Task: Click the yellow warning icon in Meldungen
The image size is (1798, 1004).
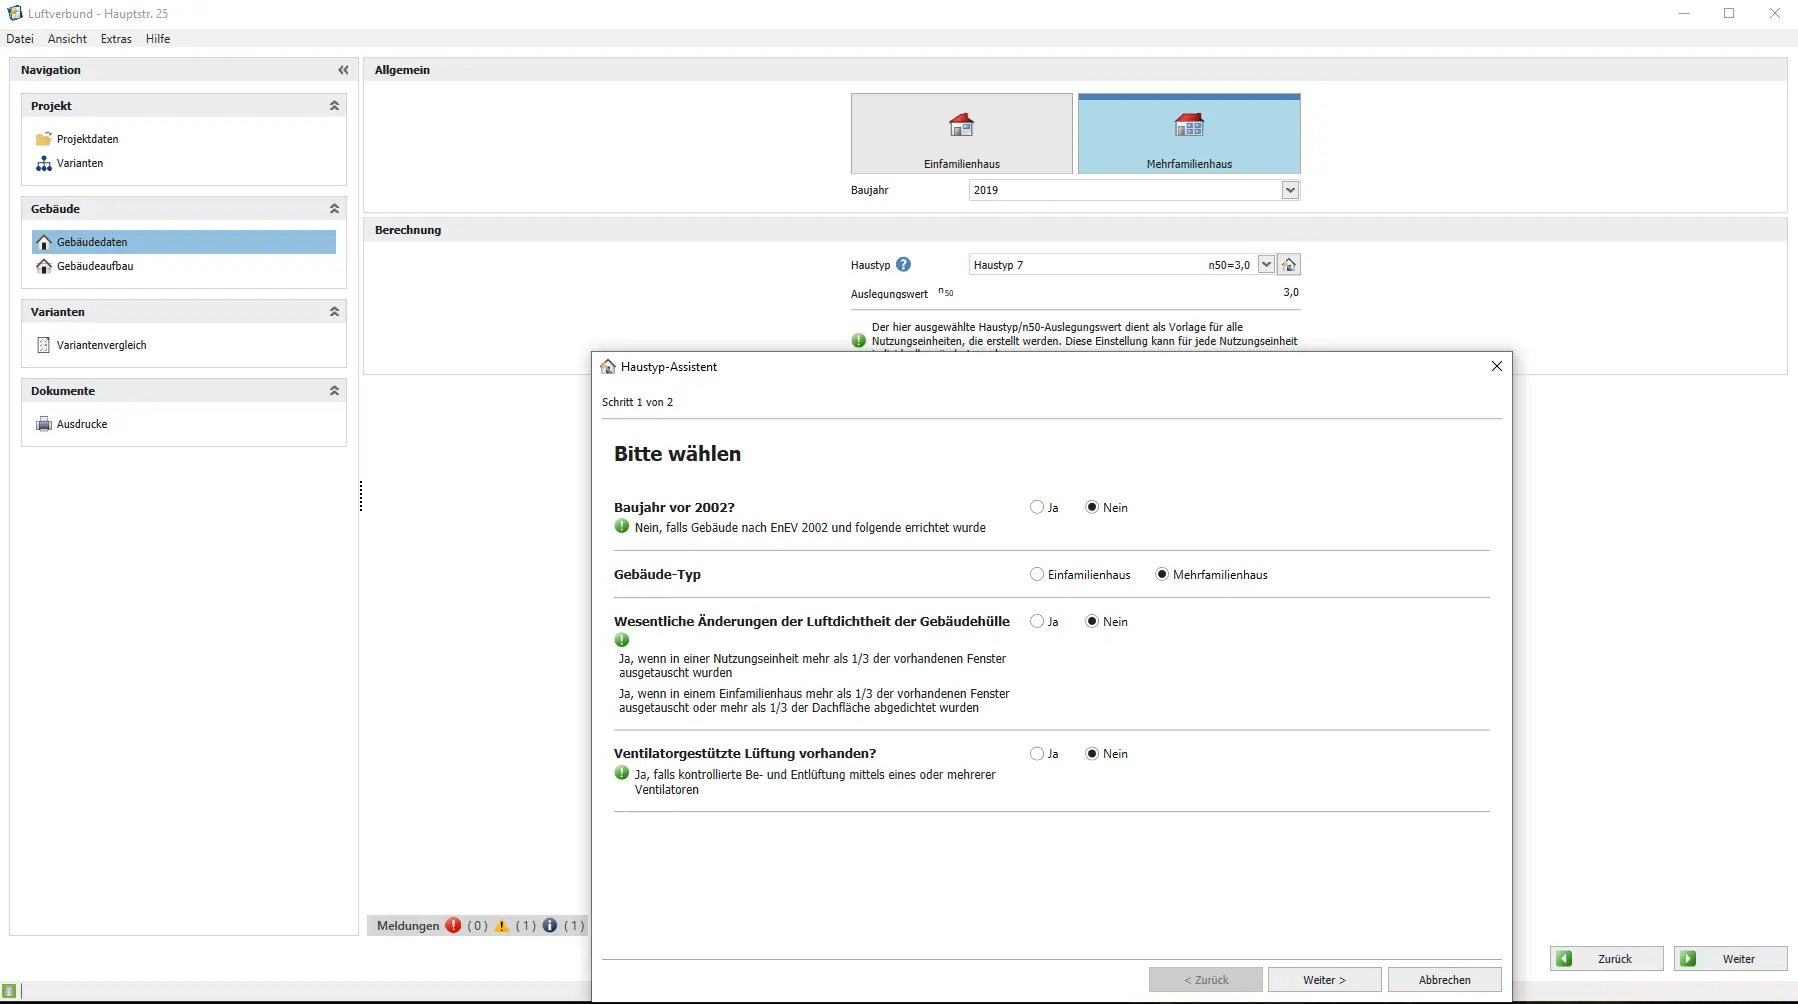Action: point(502,926)
